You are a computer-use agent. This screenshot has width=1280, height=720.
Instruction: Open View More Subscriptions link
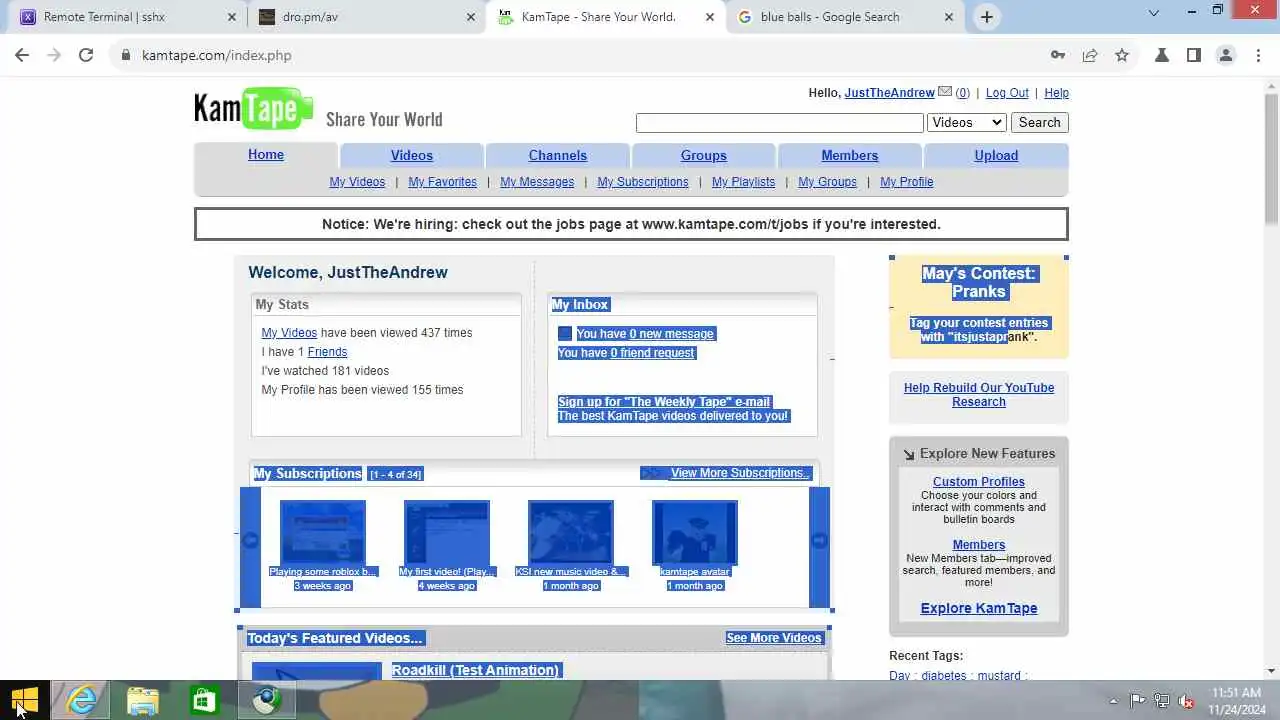(739, 473)
